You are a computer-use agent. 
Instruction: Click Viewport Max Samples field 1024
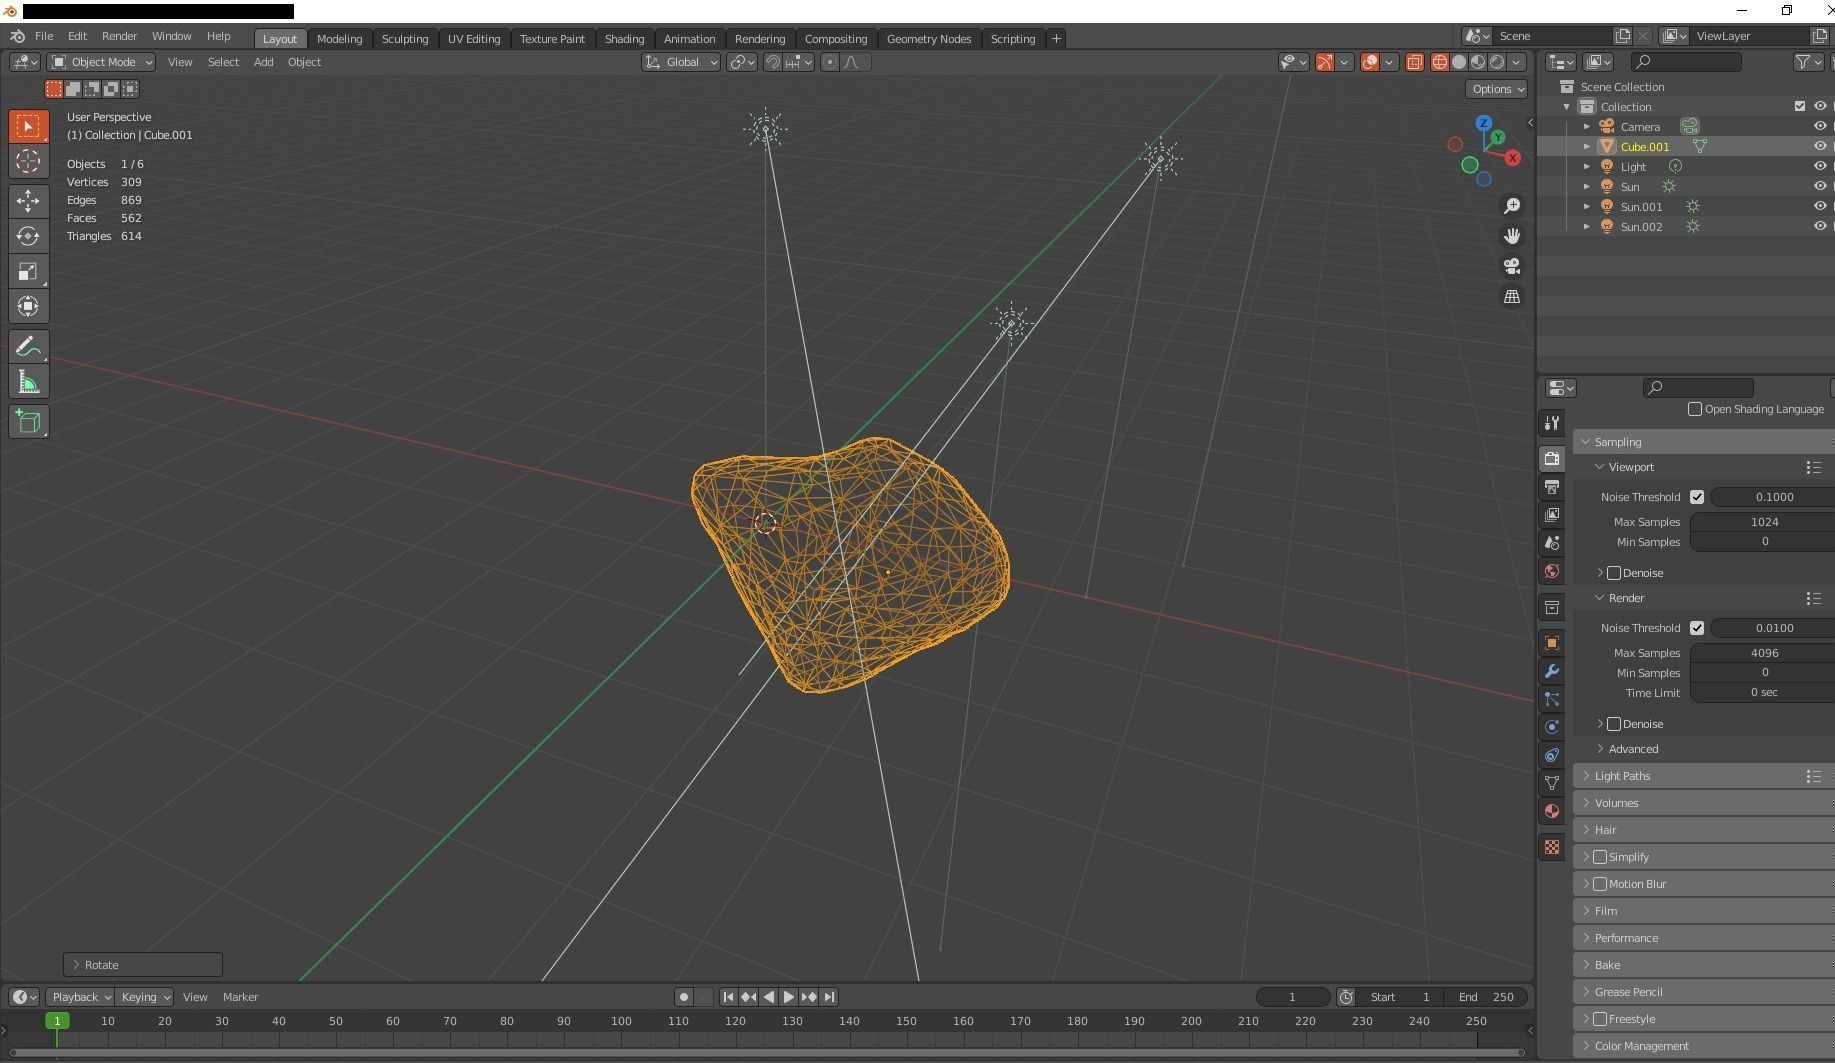point(1763,522)
